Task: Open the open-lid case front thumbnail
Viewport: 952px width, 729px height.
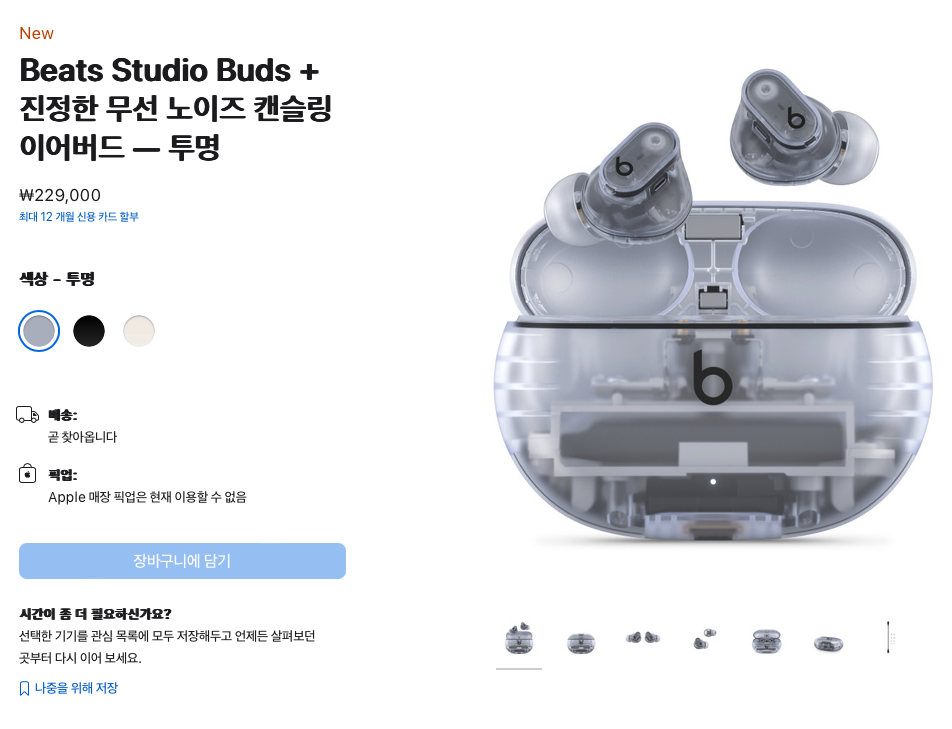Action: click(x=766, y=641)
